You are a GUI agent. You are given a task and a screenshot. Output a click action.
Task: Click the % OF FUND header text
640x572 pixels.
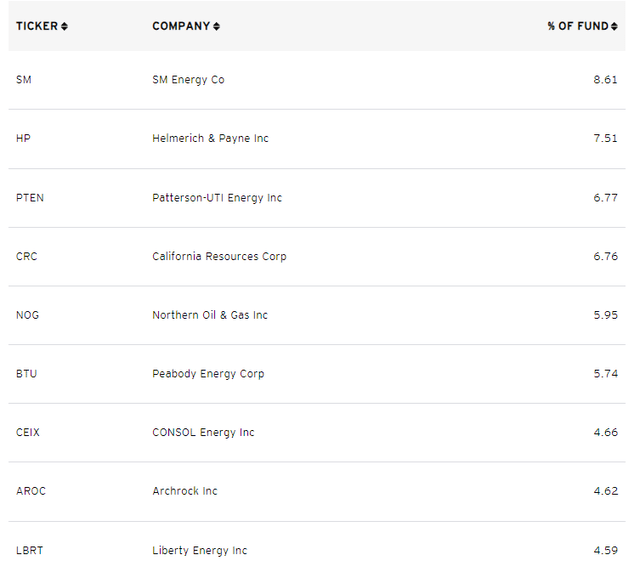(x=577, y=27)
